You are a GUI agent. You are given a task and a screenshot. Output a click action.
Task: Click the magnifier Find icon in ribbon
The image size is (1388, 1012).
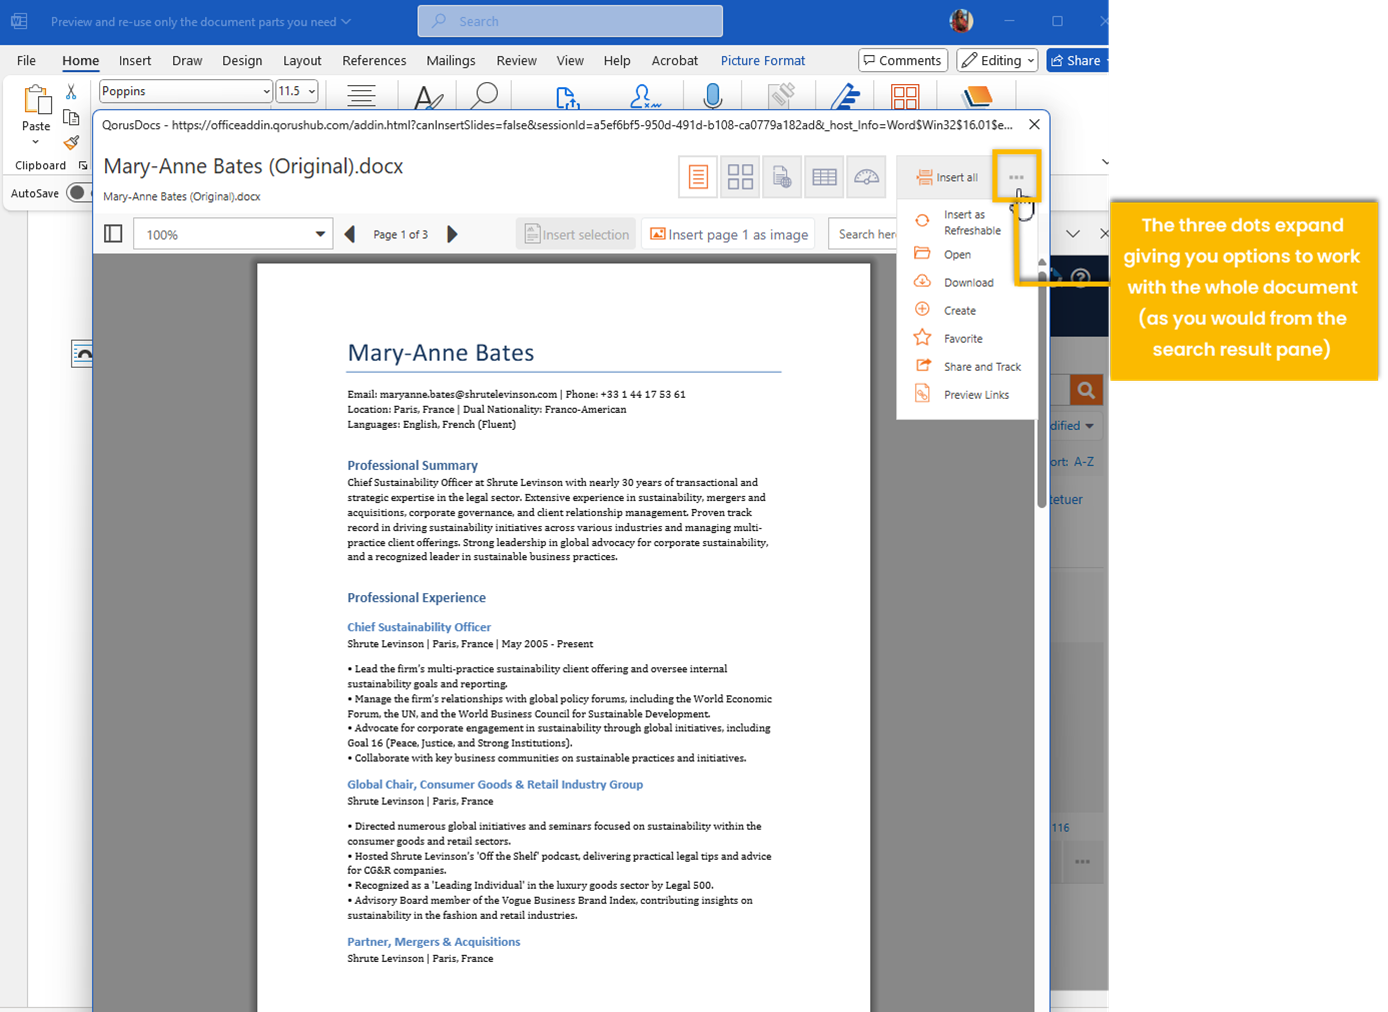[x=485, y=96]
